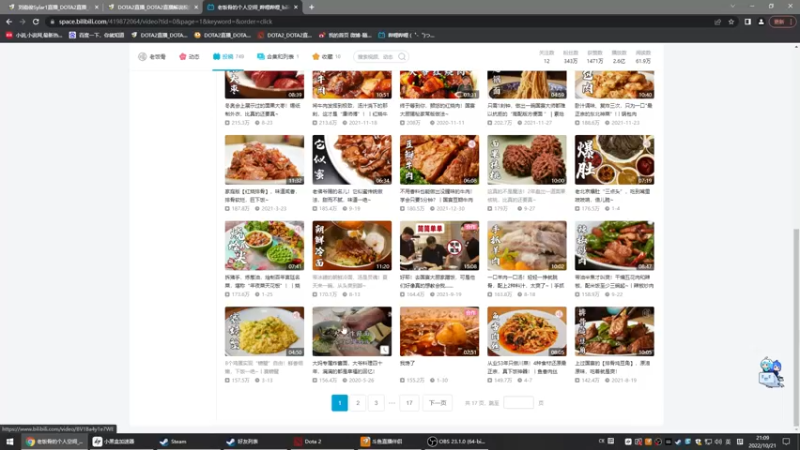800x450 pixels.
Task: Click the 关注数 12 stat
Action: tap(546, 57)
